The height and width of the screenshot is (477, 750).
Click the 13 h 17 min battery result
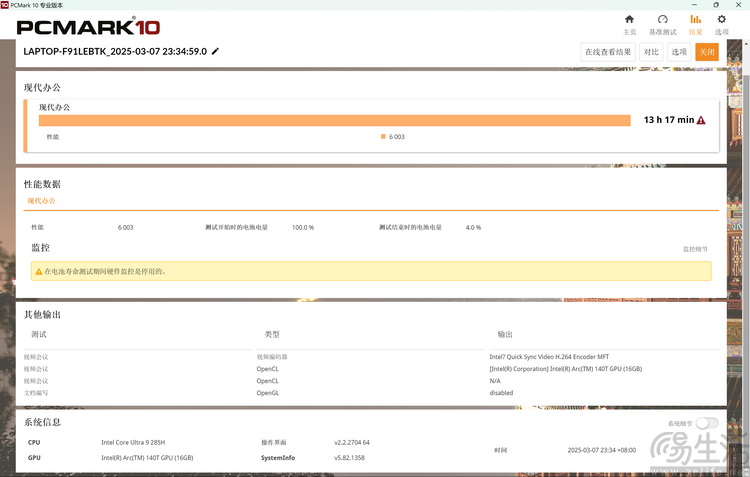pyautogui.click(x=669, y=120)
